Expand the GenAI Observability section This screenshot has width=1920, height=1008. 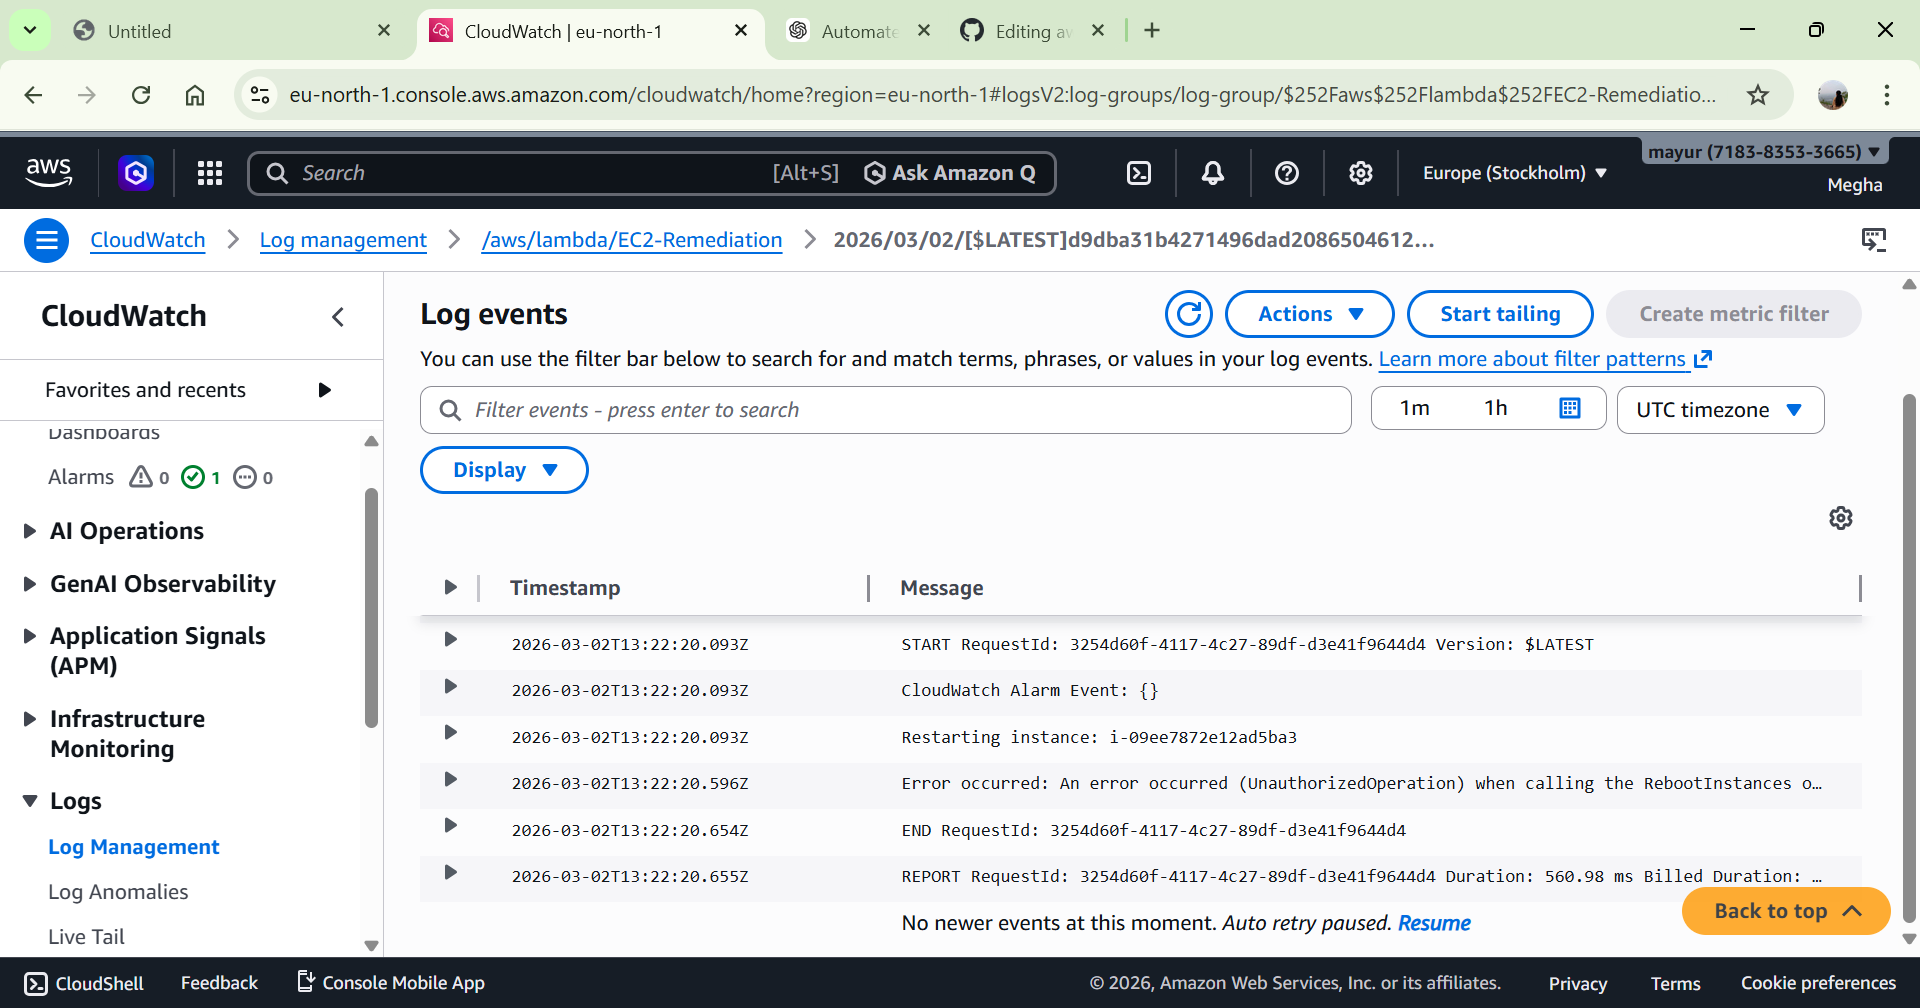(x=30, y=584)
